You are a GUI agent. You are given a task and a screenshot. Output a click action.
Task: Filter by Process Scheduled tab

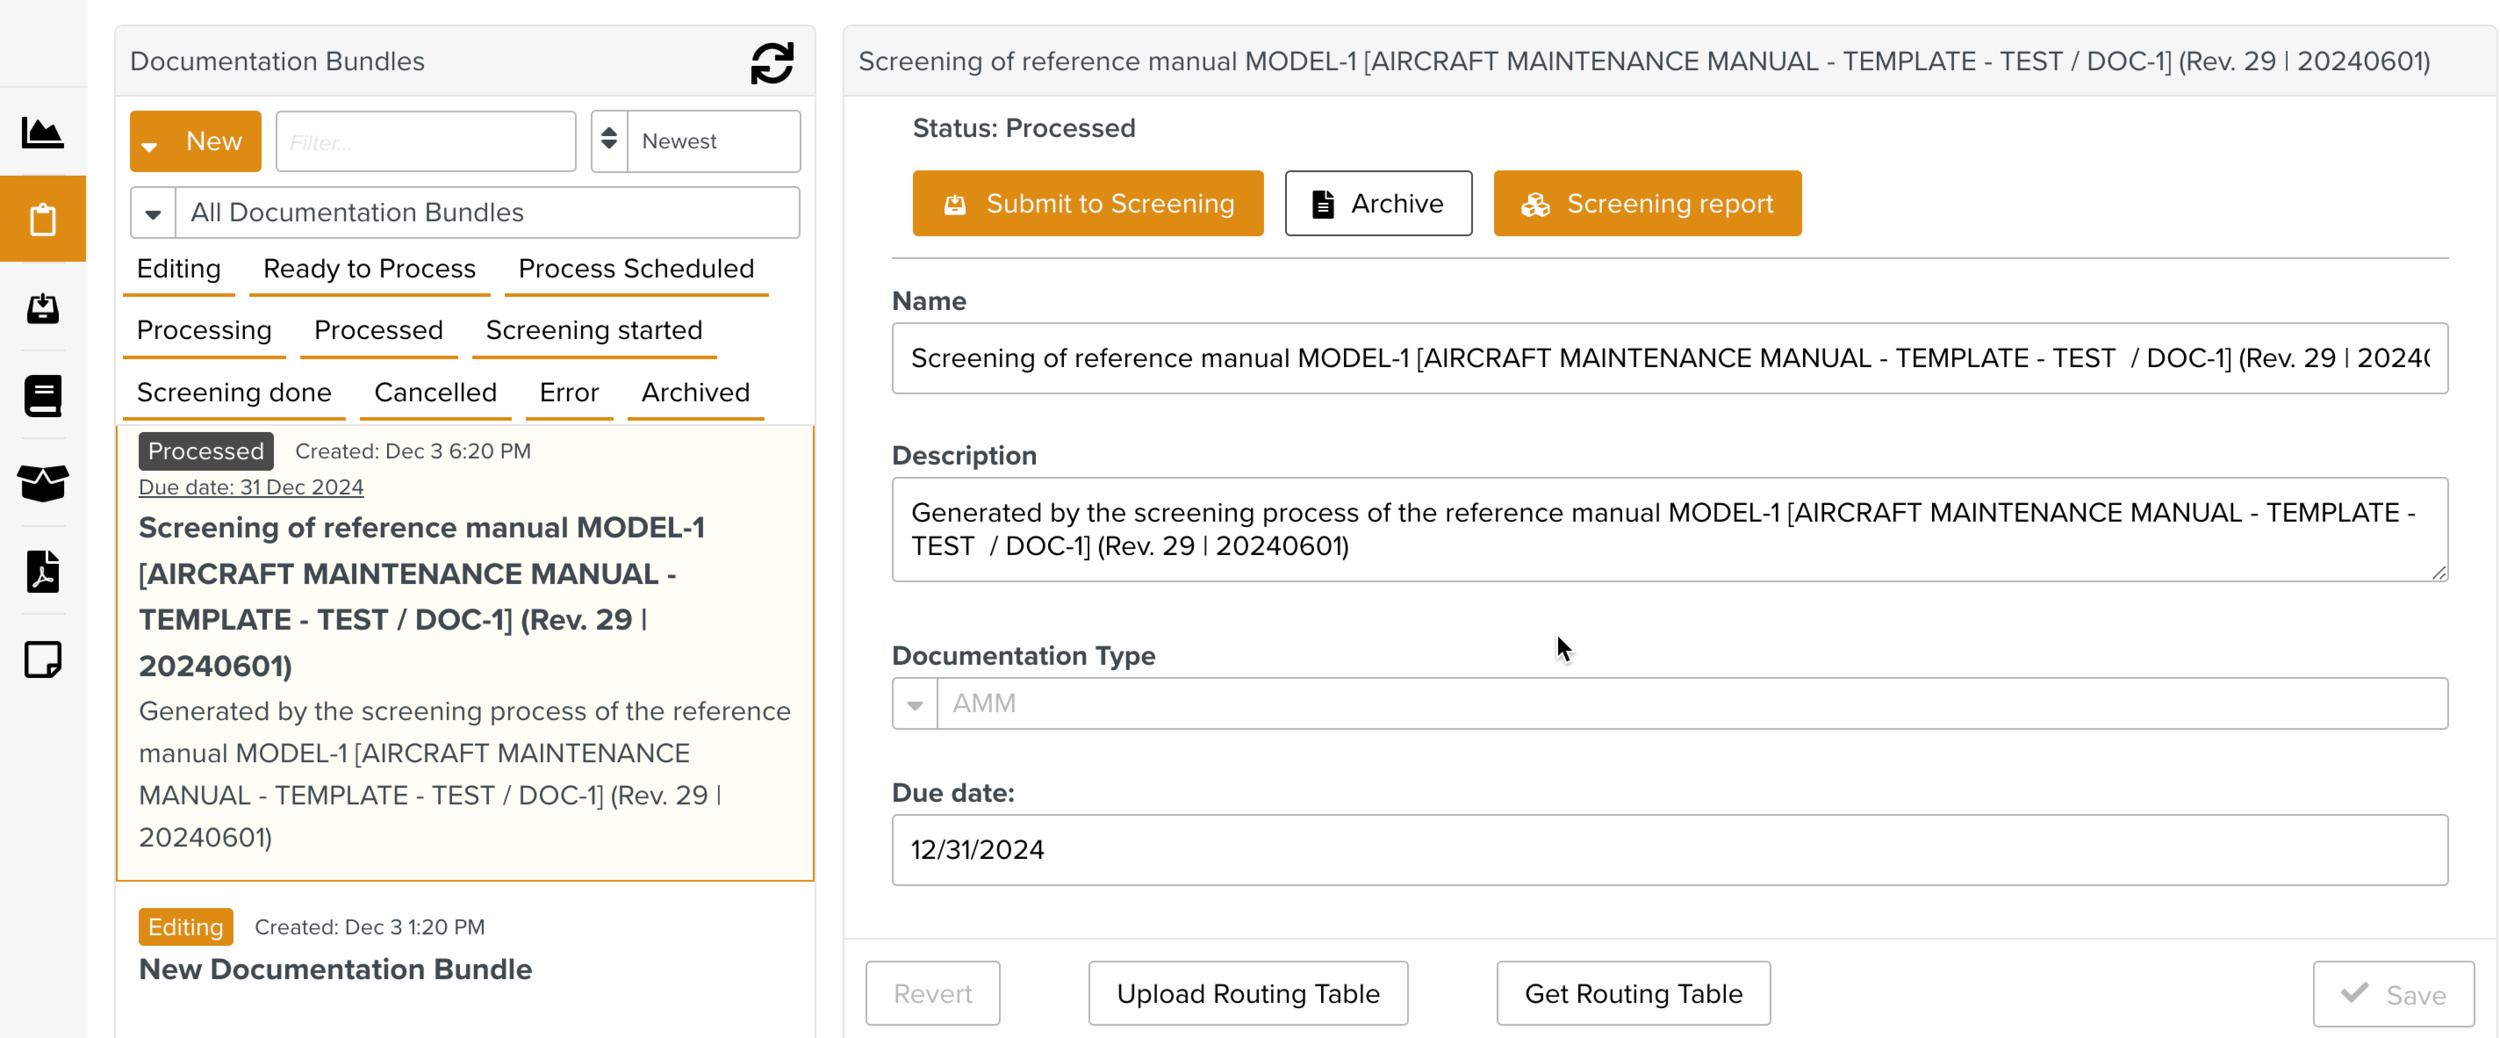click(x=636, y=269)
